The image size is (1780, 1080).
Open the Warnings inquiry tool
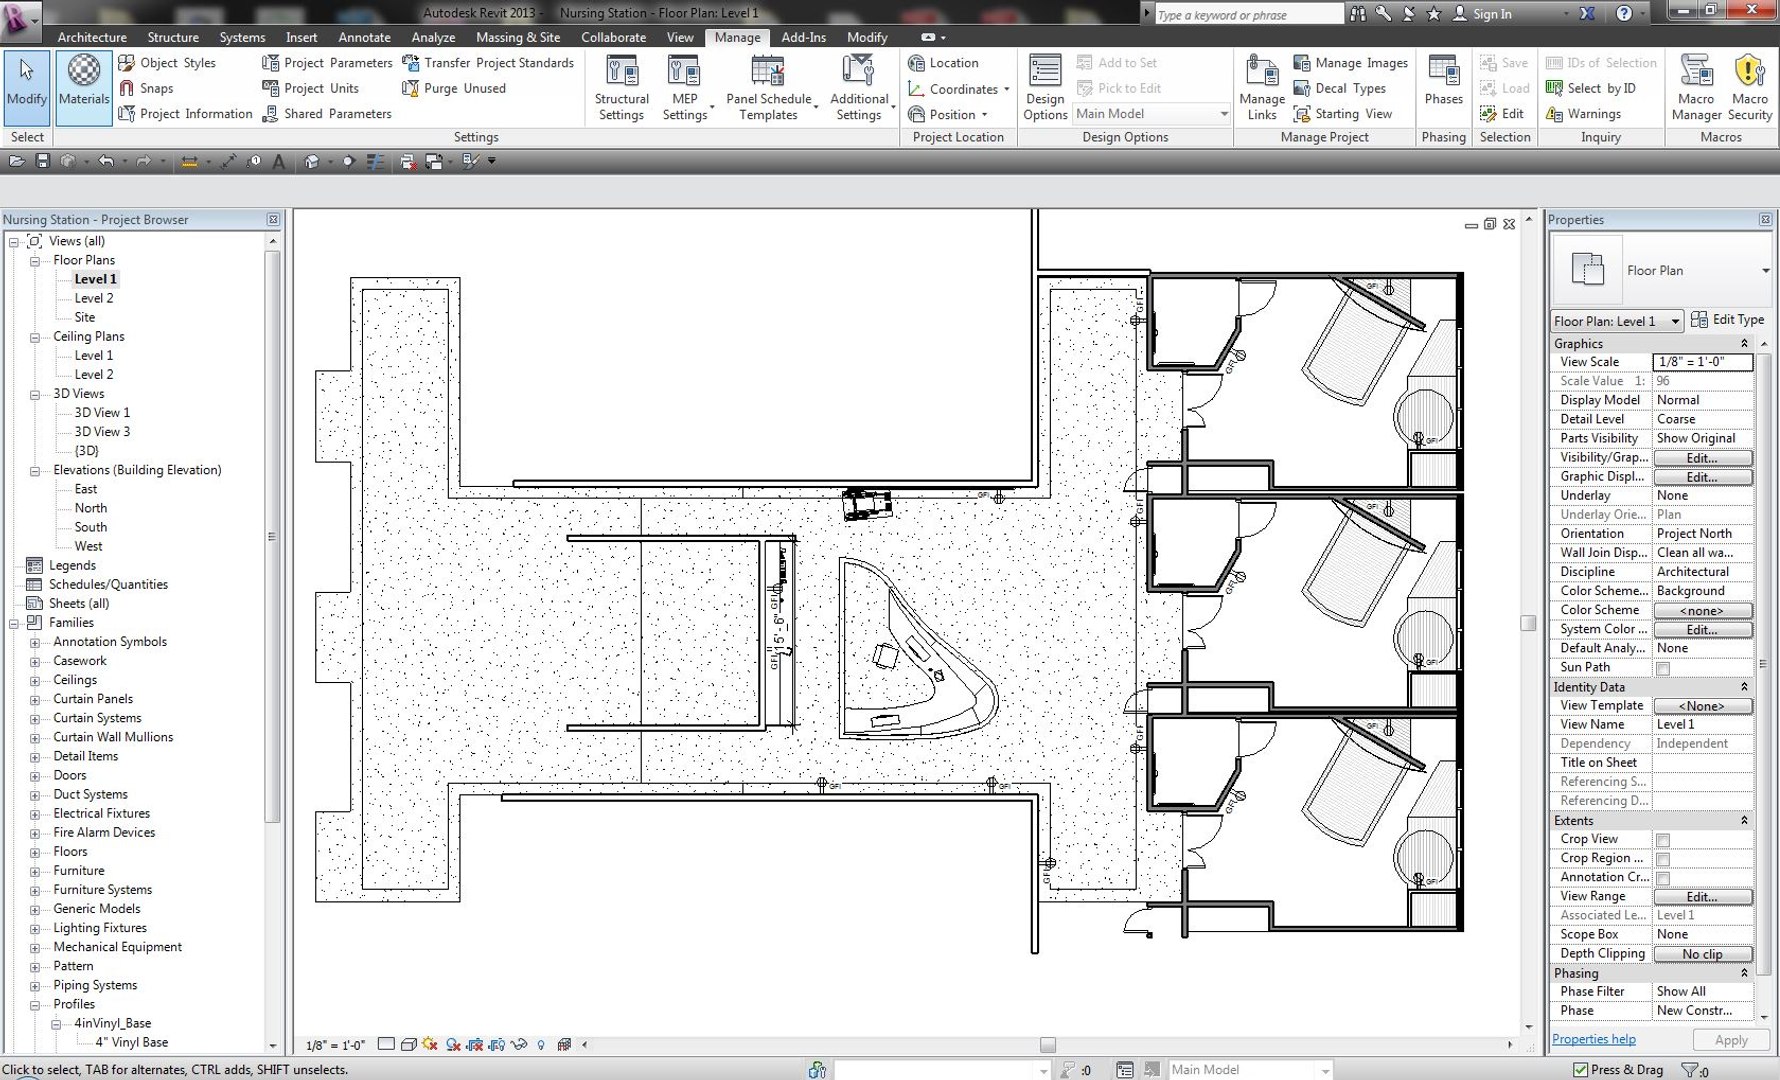1583,114
